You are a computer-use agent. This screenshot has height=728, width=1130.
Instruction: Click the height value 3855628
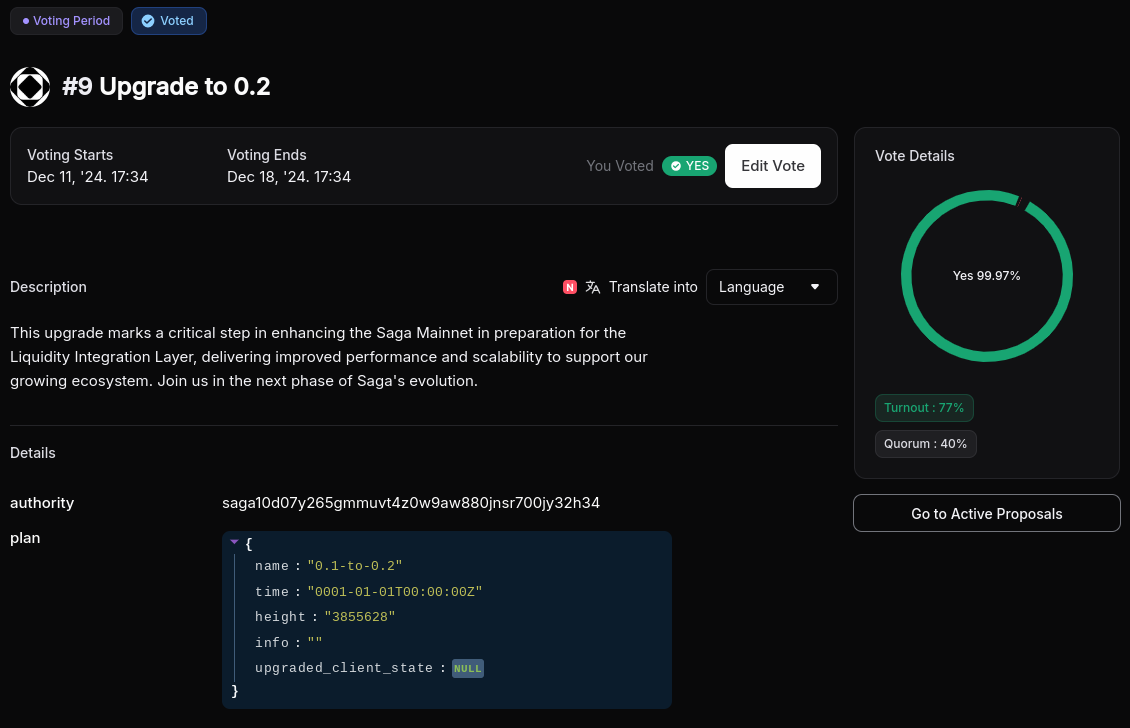(360, 617)
